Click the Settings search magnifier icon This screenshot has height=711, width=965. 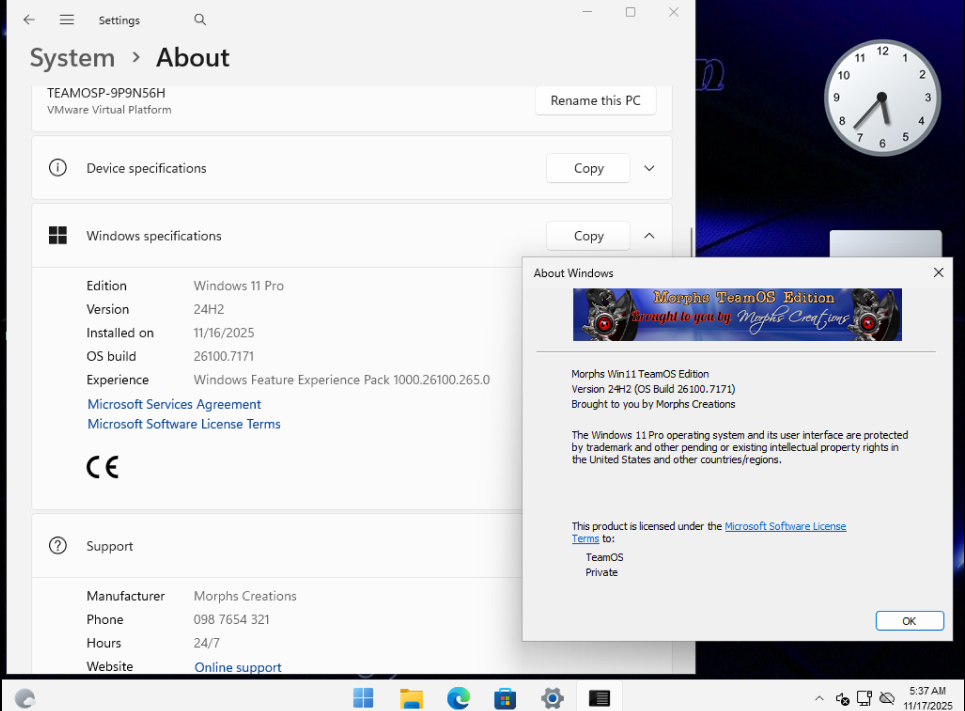tap(200, 20)
